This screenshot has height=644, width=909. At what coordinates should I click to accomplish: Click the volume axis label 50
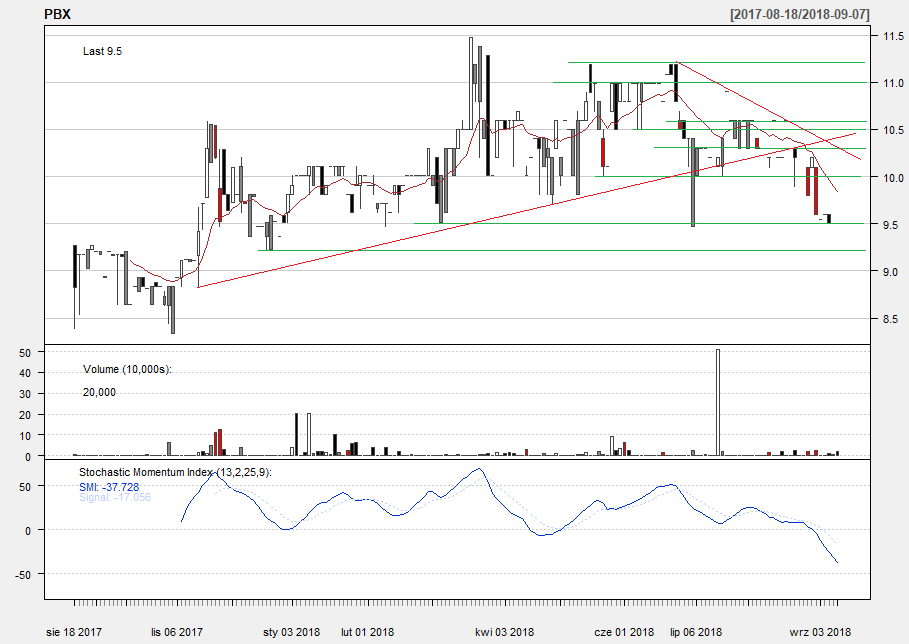coord(25,352)
